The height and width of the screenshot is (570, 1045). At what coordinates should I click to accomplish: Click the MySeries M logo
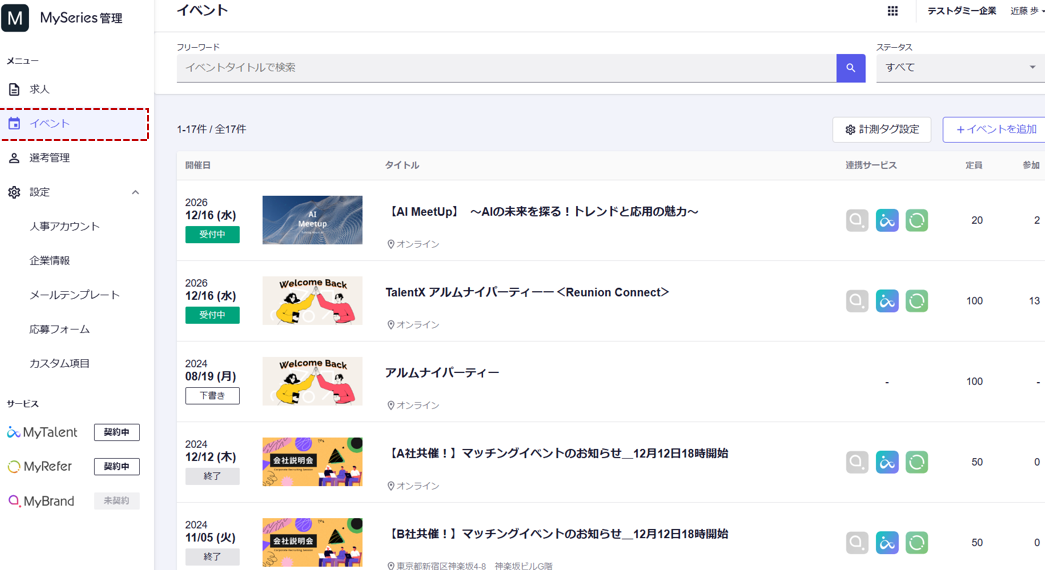(15, 18)
